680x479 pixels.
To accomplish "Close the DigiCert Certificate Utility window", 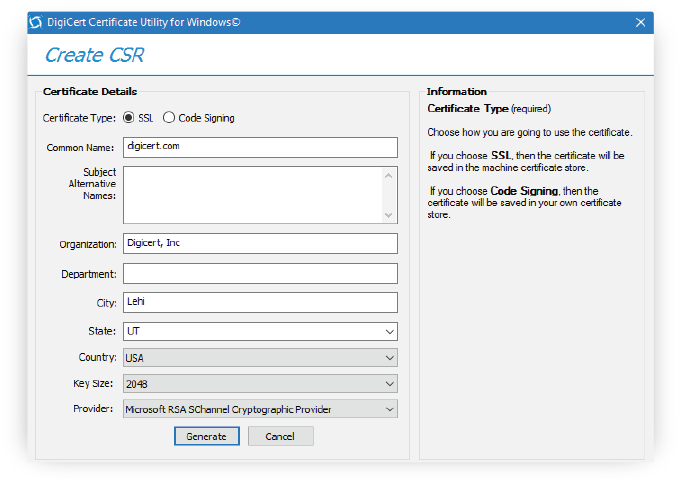I will tap(640, 23).
